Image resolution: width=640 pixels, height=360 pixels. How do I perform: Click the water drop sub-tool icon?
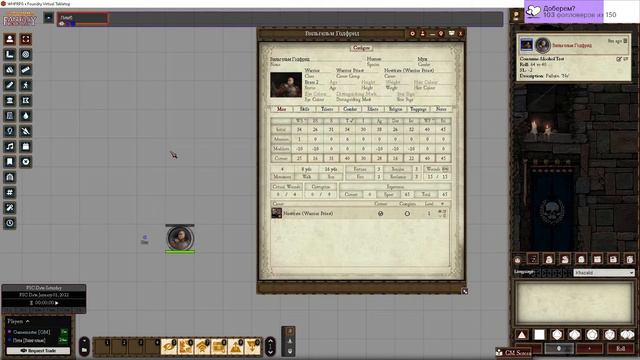(x=26, y=116)
